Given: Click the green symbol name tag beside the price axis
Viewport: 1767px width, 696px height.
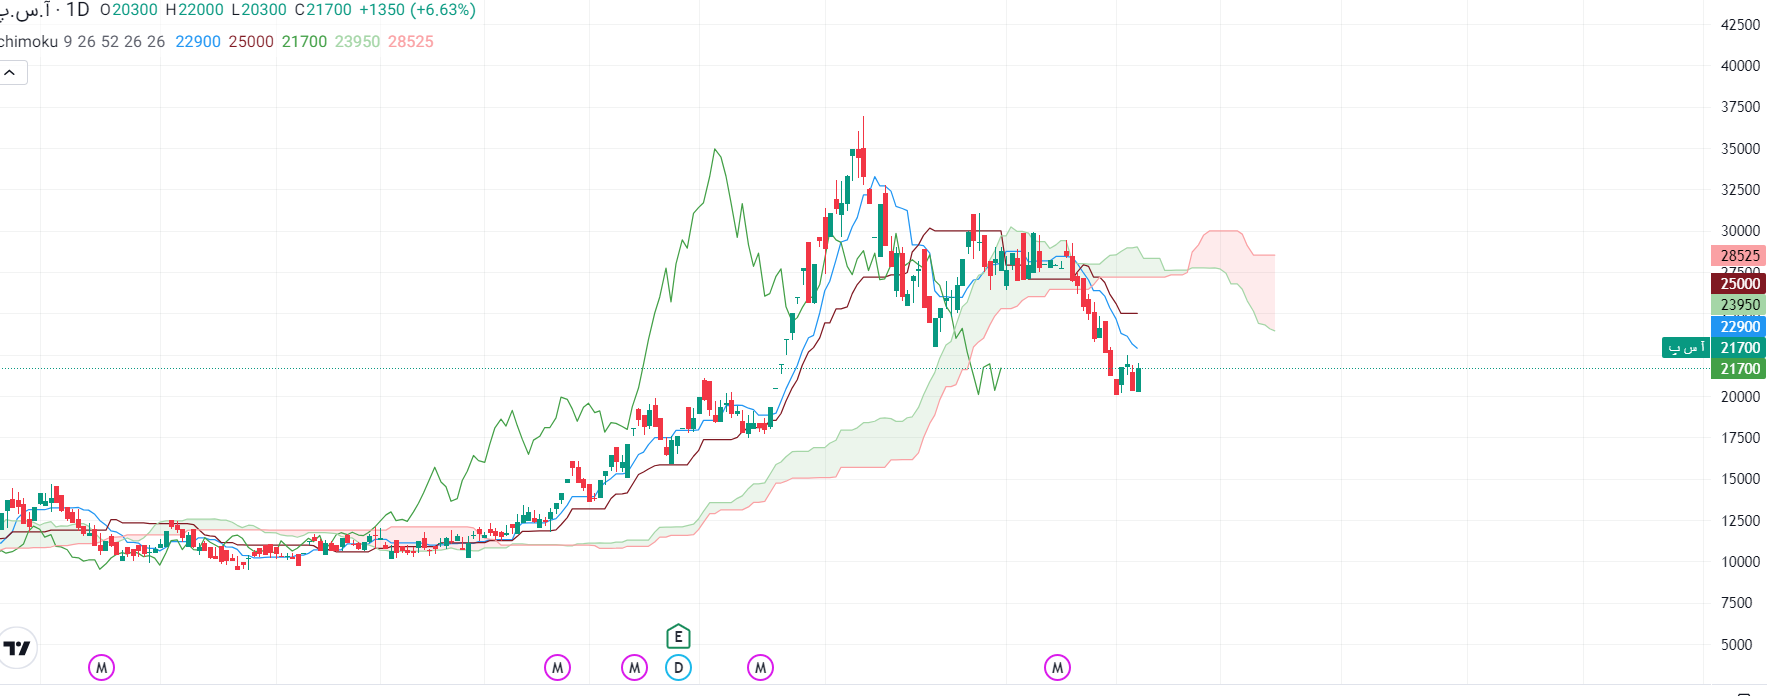Looking at the screenshot, I should (1686, 348).
